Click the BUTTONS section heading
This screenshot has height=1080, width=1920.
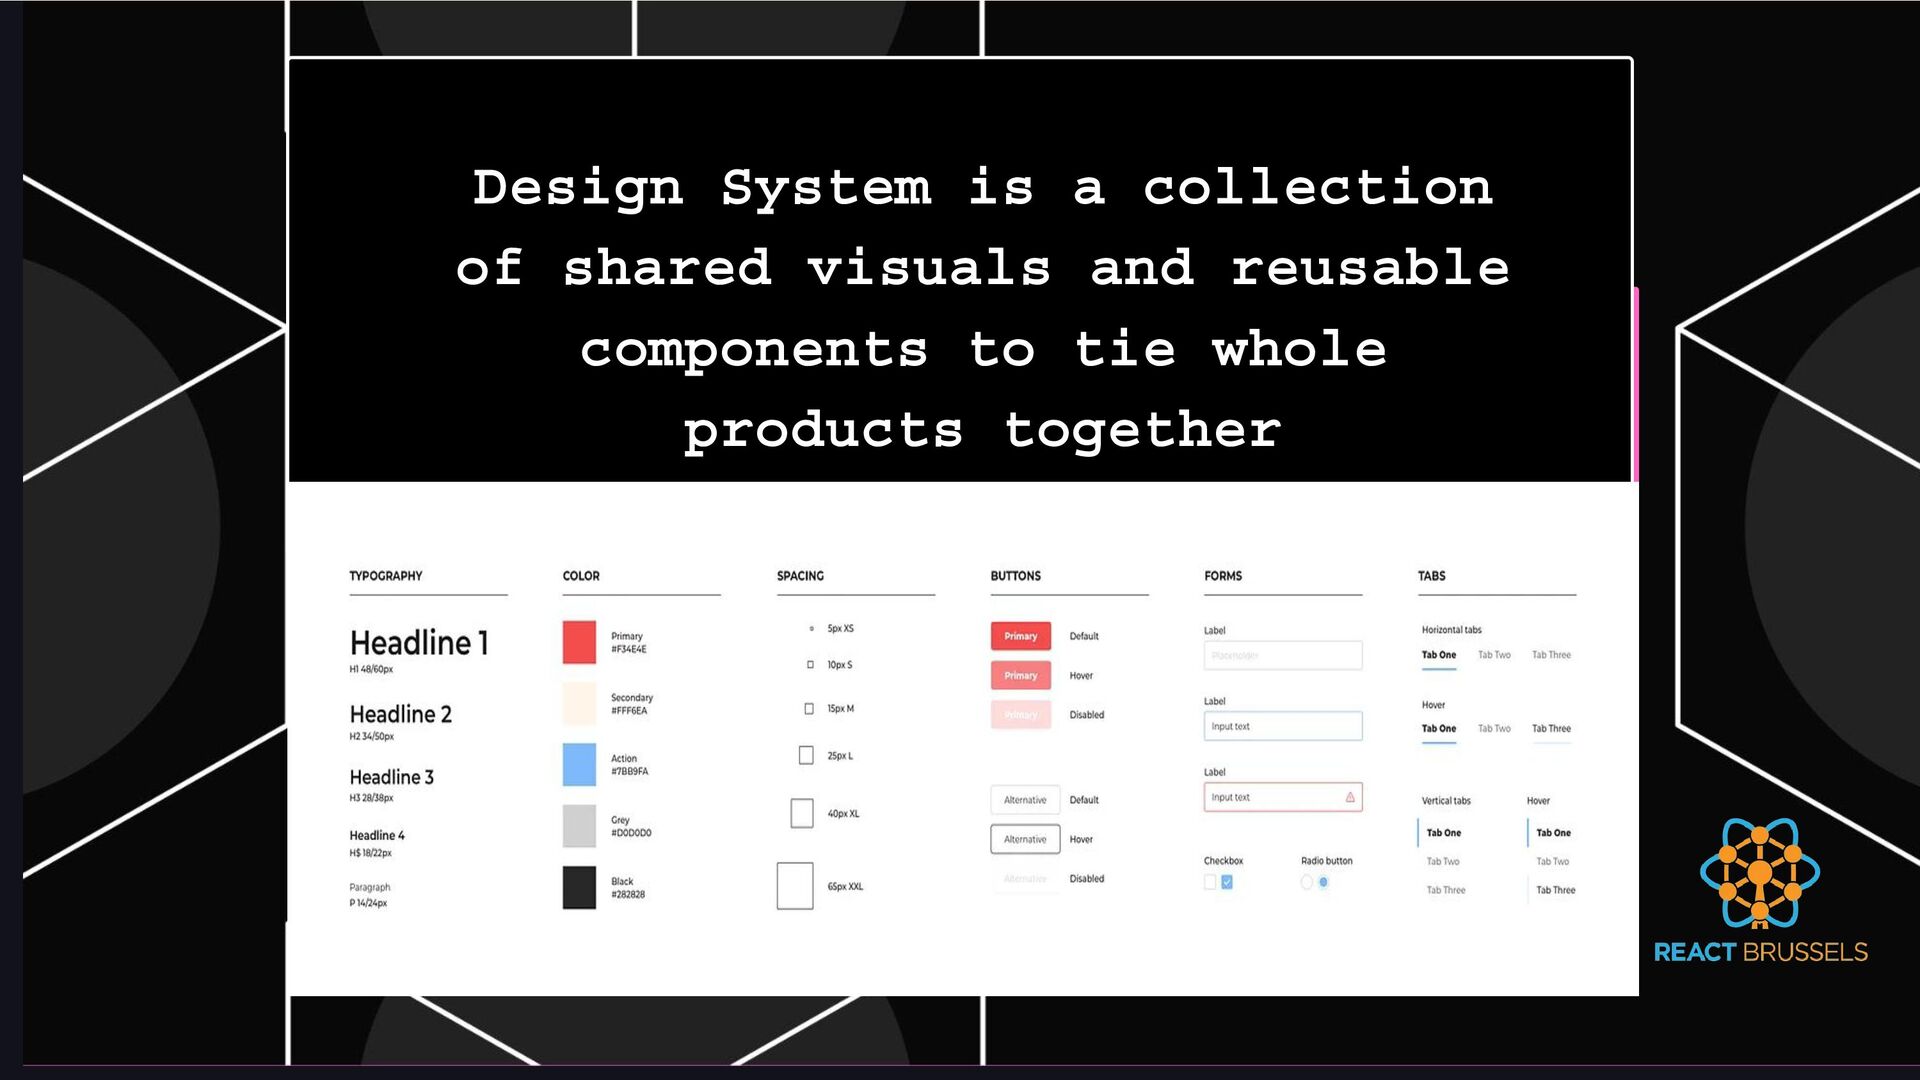[x=1015, y=576]
